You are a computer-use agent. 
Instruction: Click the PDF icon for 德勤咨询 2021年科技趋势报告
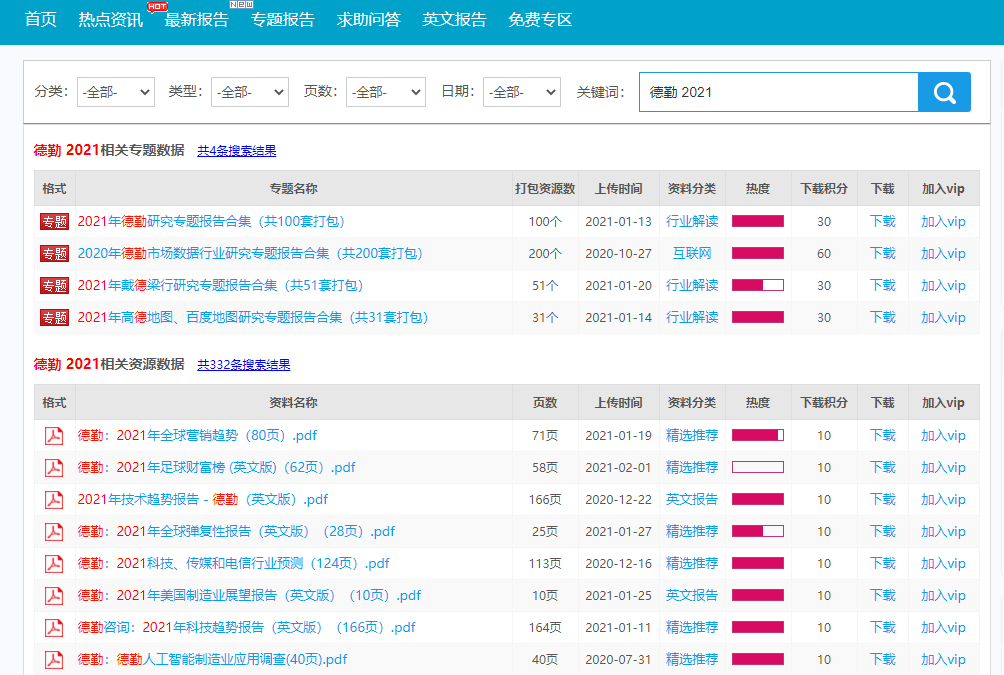click(x=54, y=628)
